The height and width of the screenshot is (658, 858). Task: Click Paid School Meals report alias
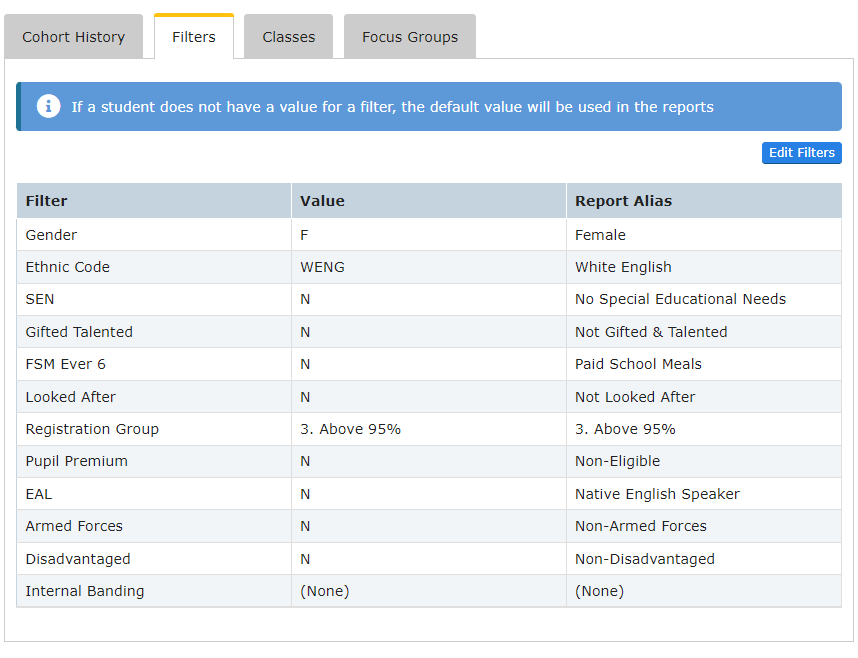(638, 364)
